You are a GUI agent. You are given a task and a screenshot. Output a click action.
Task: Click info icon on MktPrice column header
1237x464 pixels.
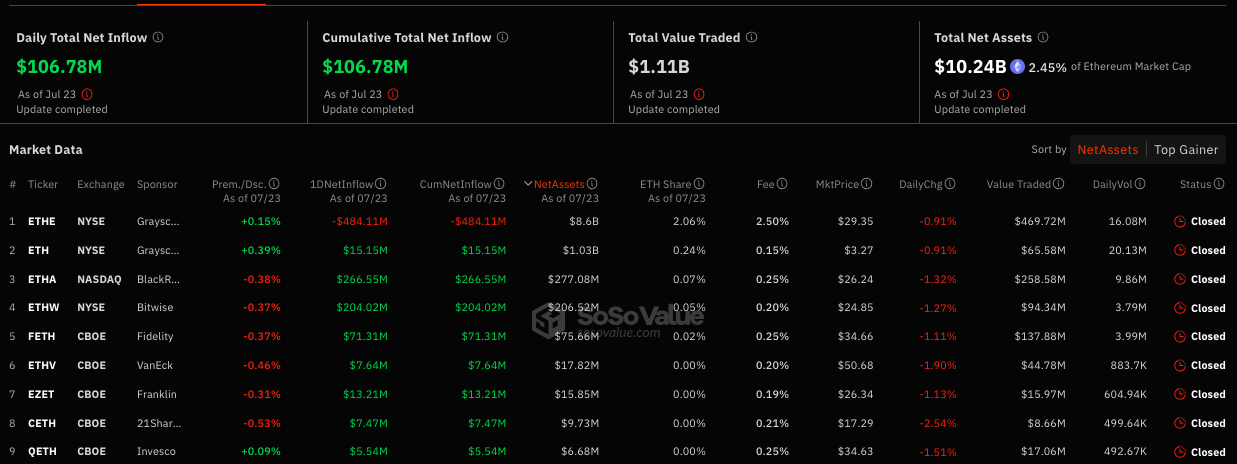click(867, 184)
